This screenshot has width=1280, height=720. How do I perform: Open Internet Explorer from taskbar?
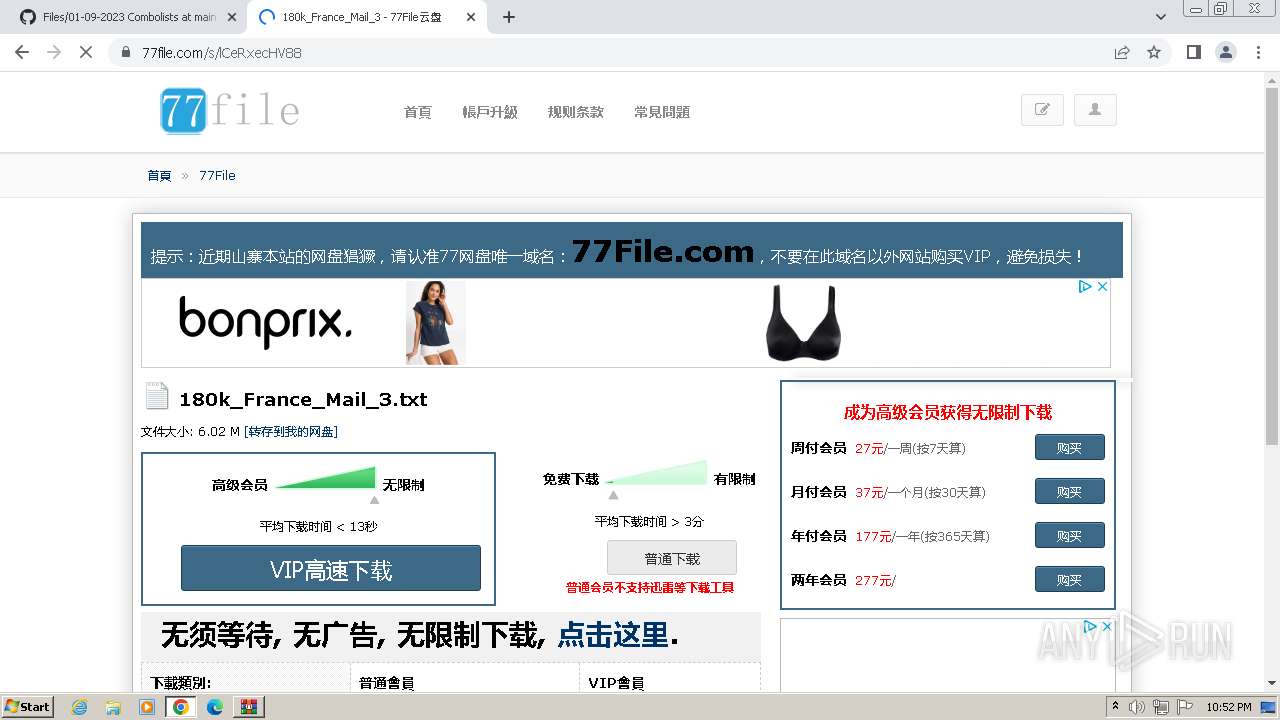80,707
